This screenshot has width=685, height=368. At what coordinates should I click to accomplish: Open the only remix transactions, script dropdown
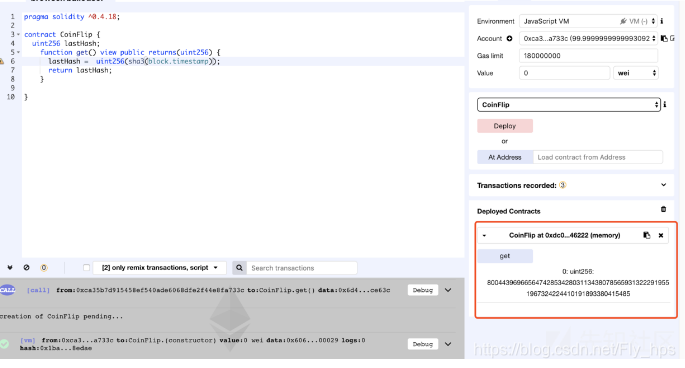tap(159, 267)
